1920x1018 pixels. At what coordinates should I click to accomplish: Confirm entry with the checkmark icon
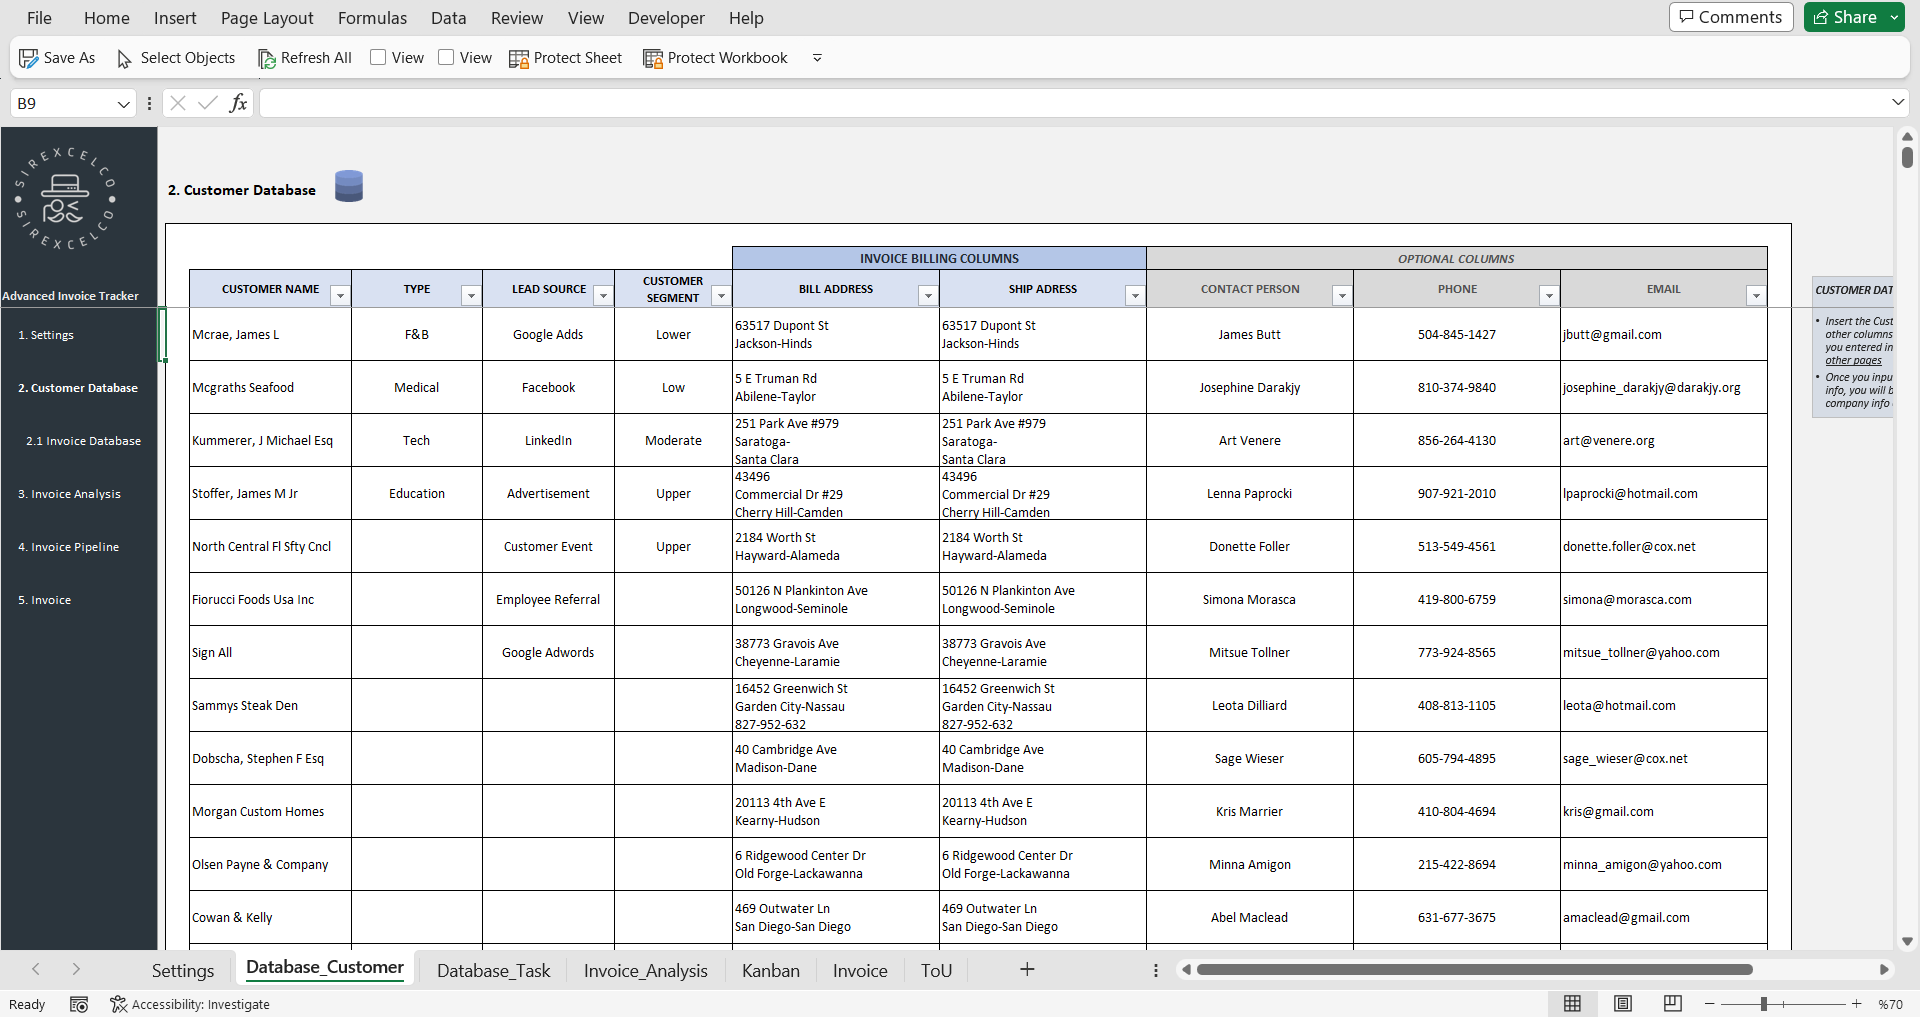pyautogui.click(x=208, y=103)
